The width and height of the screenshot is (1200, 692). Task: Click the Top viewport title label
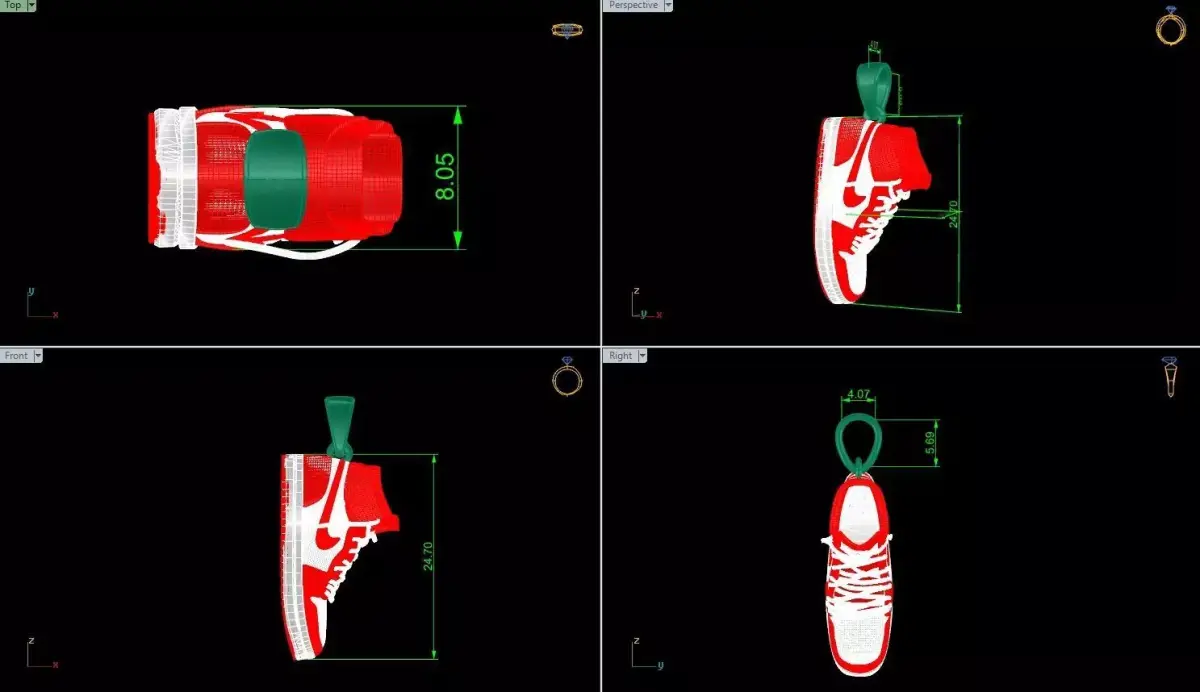tap(14, 5)
